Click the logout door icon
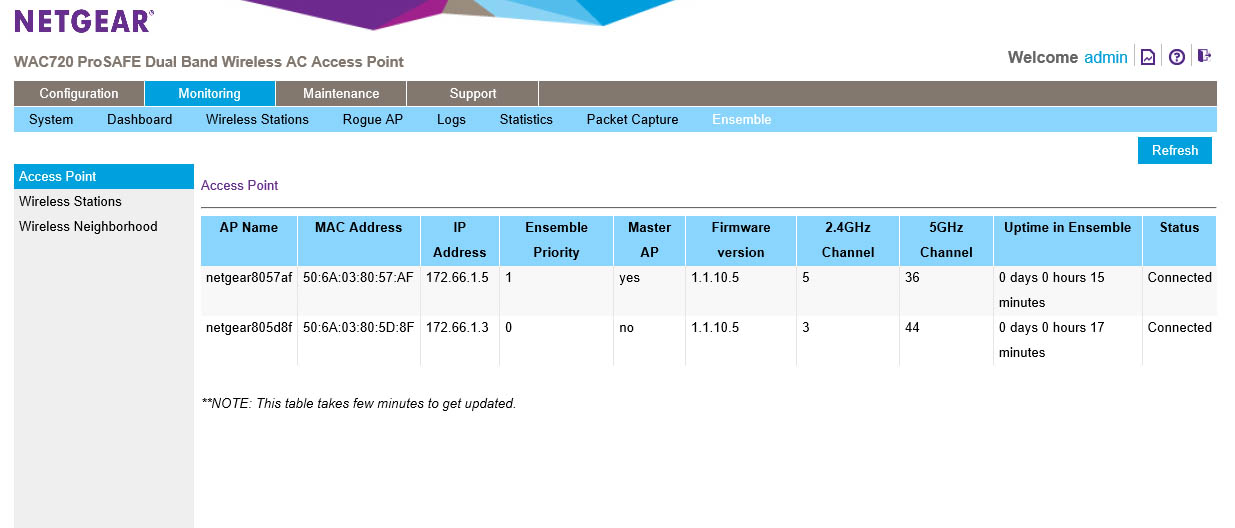Image resolution: width=1235 pixels, height=528 pixels. (1205, 56)
